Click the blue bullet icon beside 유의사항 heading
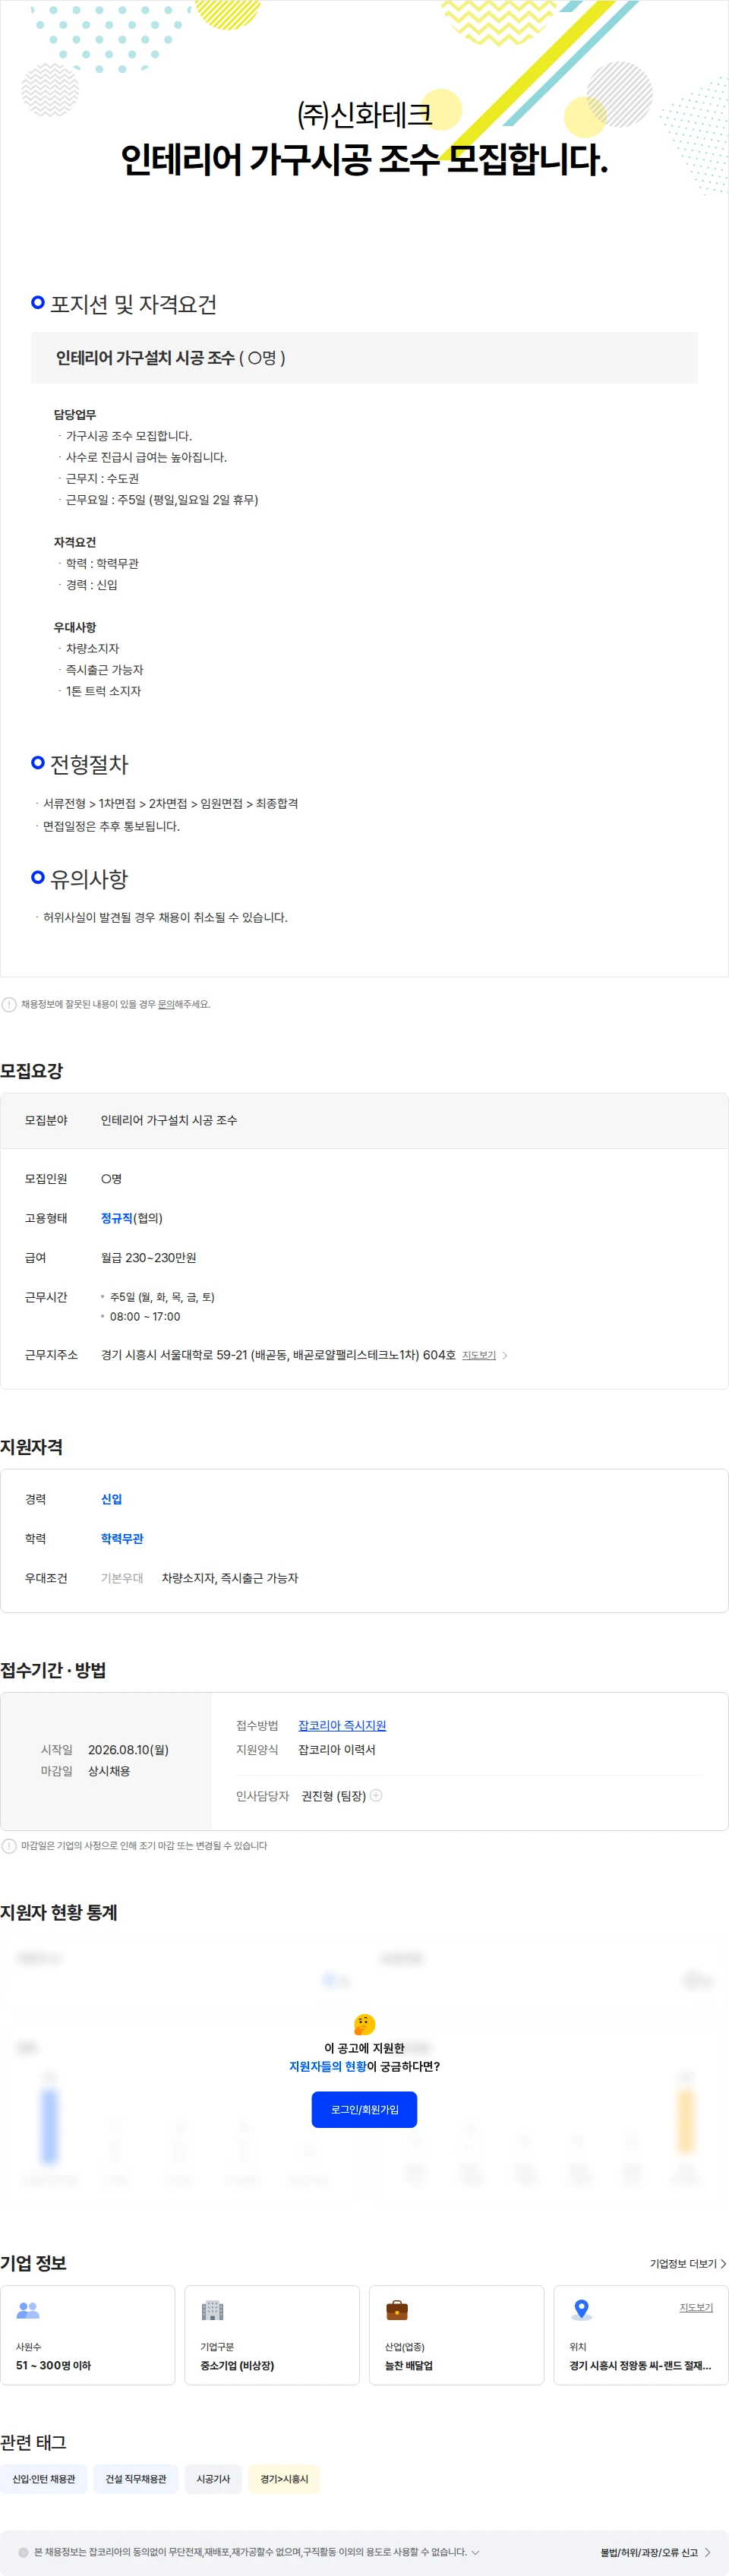The height and width of the screenshot is (2576, 729). (x=38, y=877)
